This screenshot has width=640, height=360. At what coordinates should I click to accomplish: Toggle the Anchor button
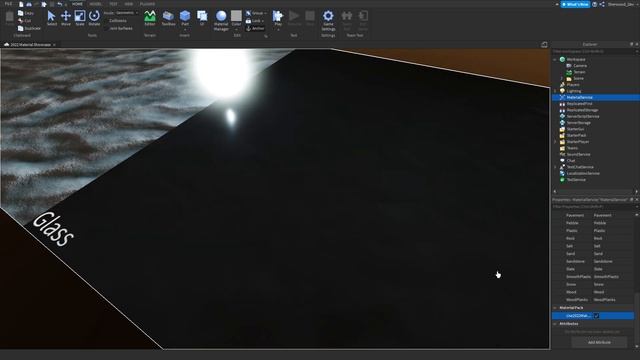pyautogui.click(x=255, y=29)
